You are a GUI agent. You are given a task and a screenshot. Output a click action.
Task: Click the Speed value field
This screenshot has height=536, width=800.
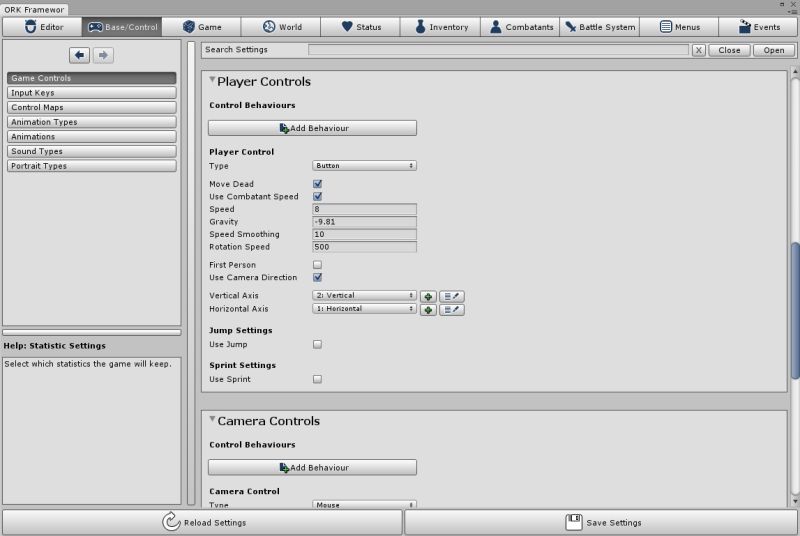point(364,209)
